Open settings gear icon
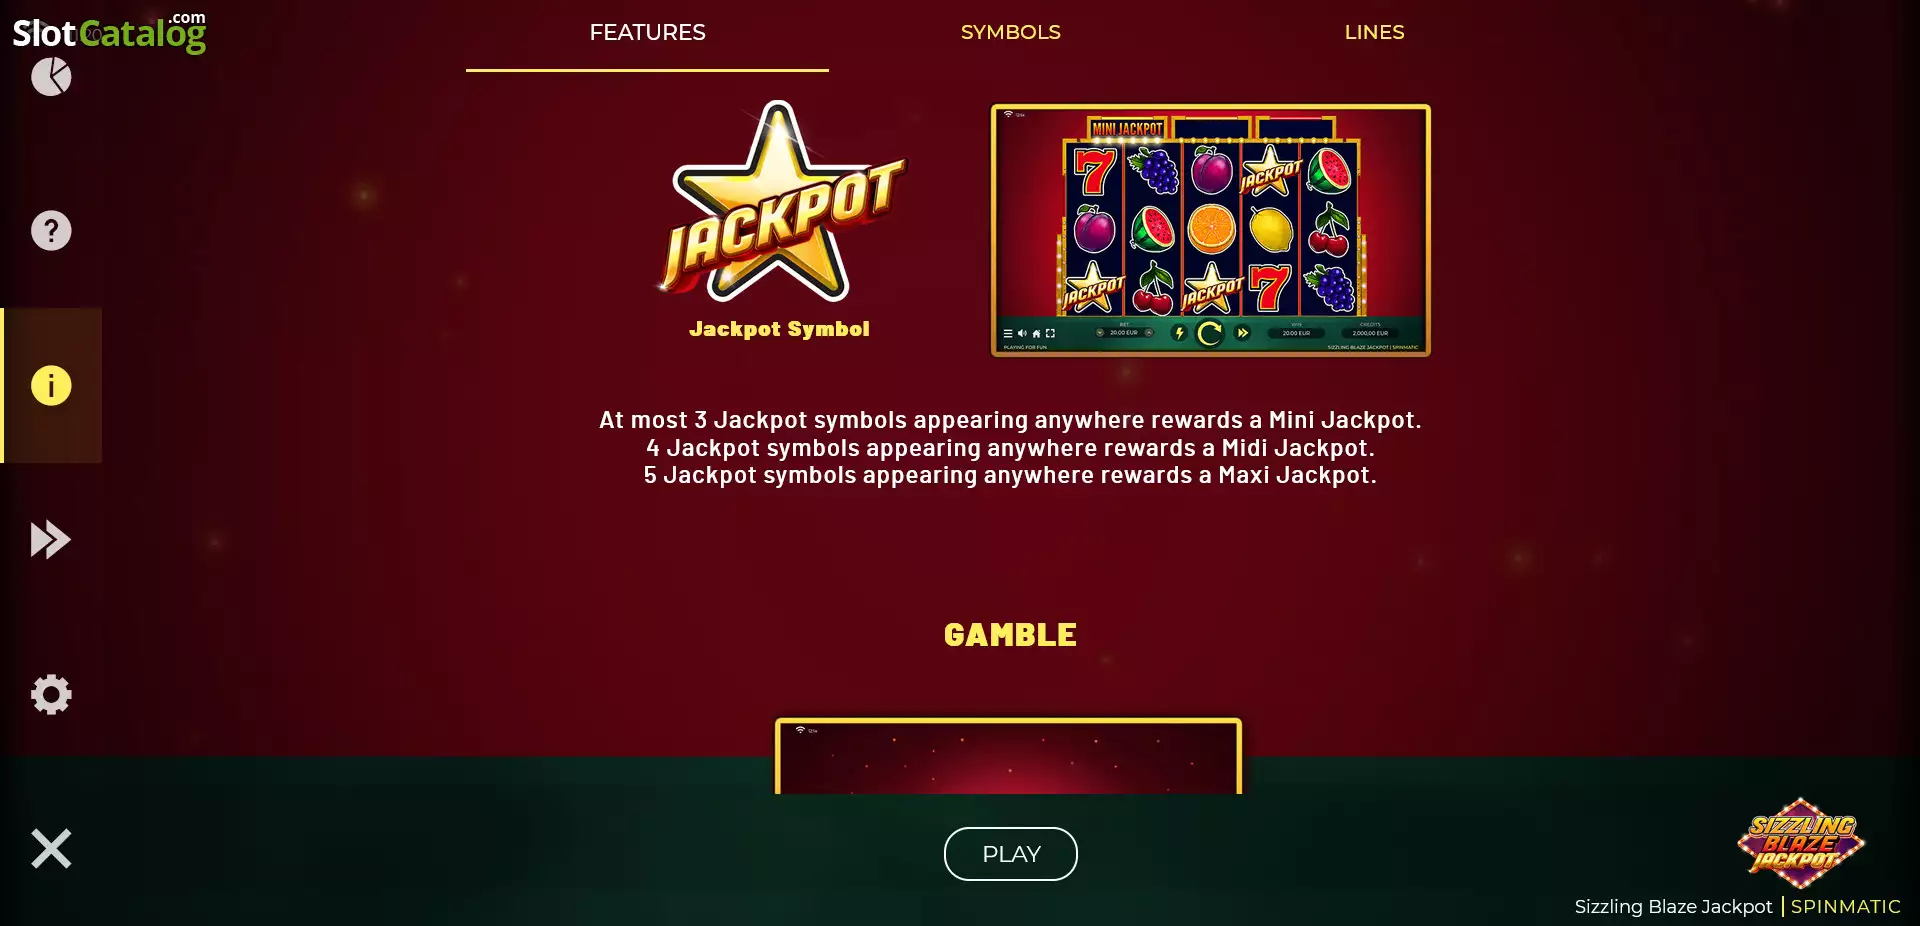Viewport: 1920px width, 926px height. click(51, 694)
